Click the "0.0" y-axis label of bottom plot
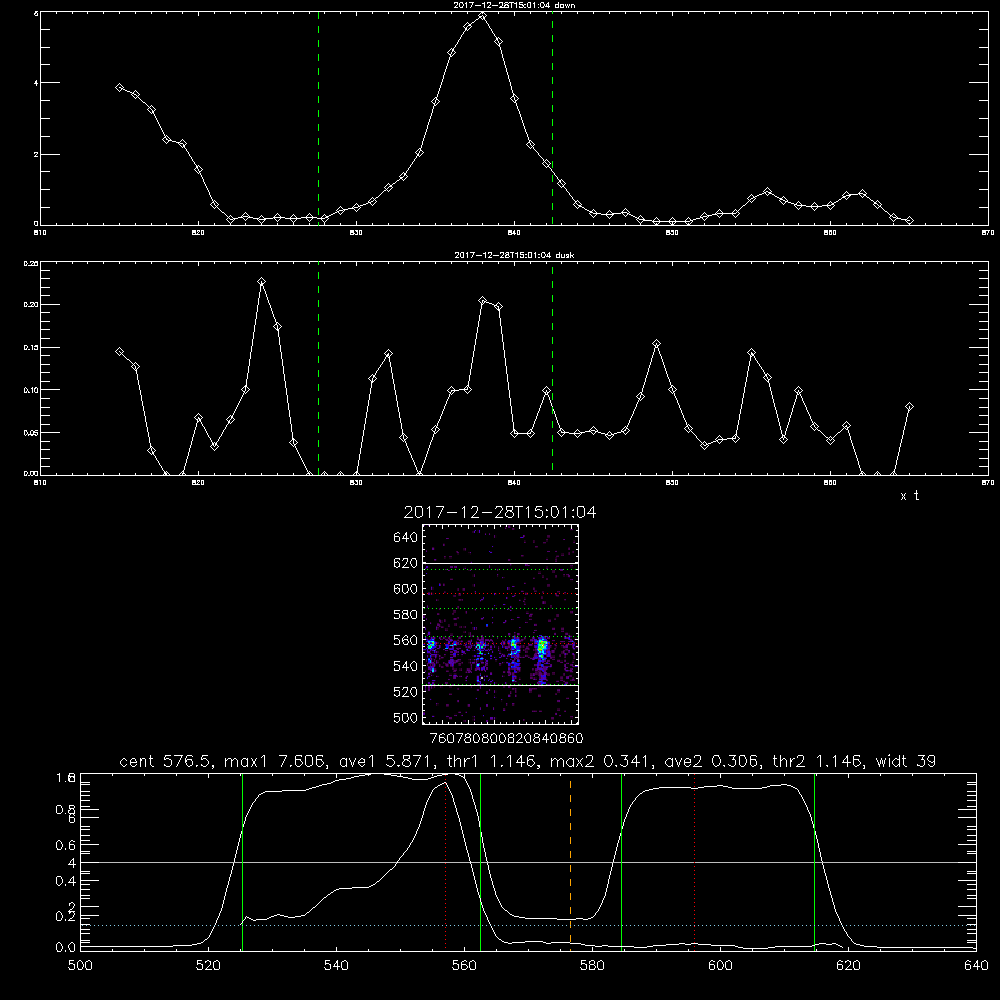 point(66,947)
